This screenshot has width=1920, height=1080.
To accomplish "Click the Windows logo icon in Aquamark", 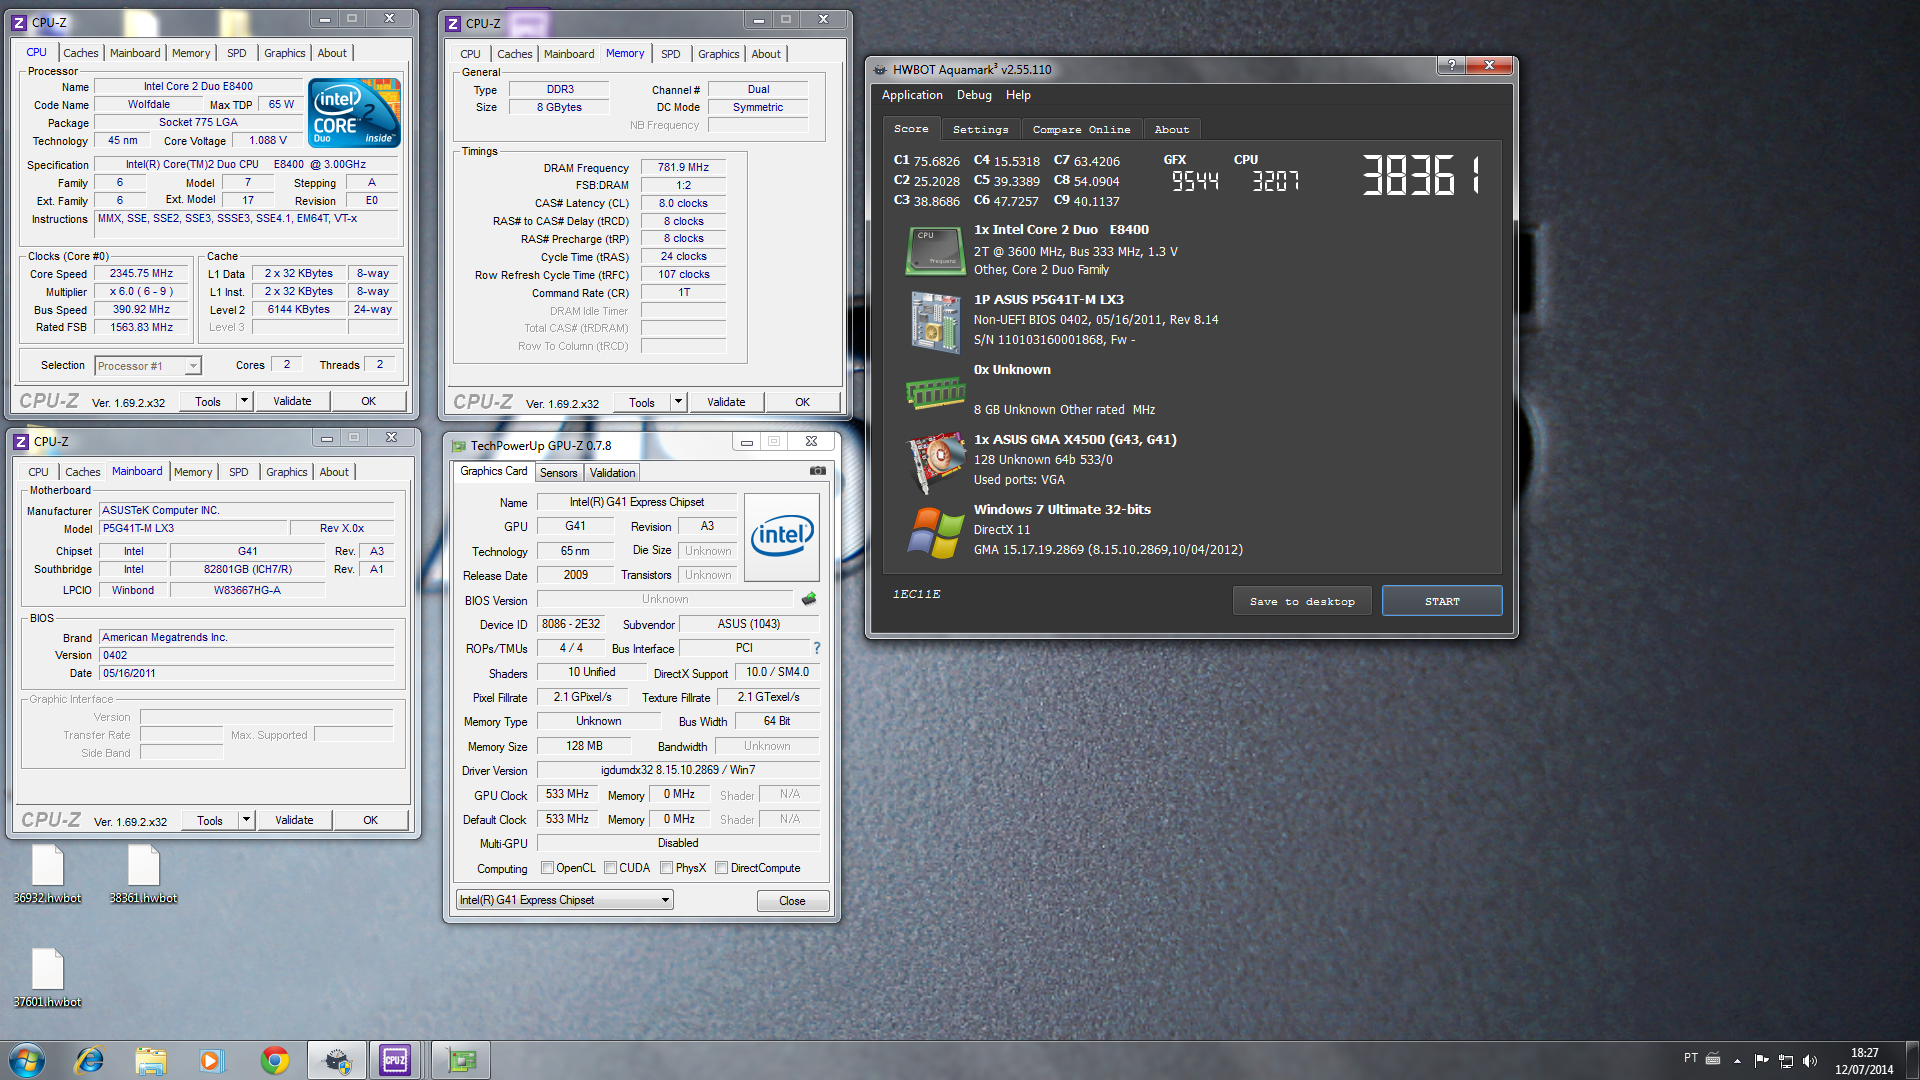I will click(x=934, y=532).
